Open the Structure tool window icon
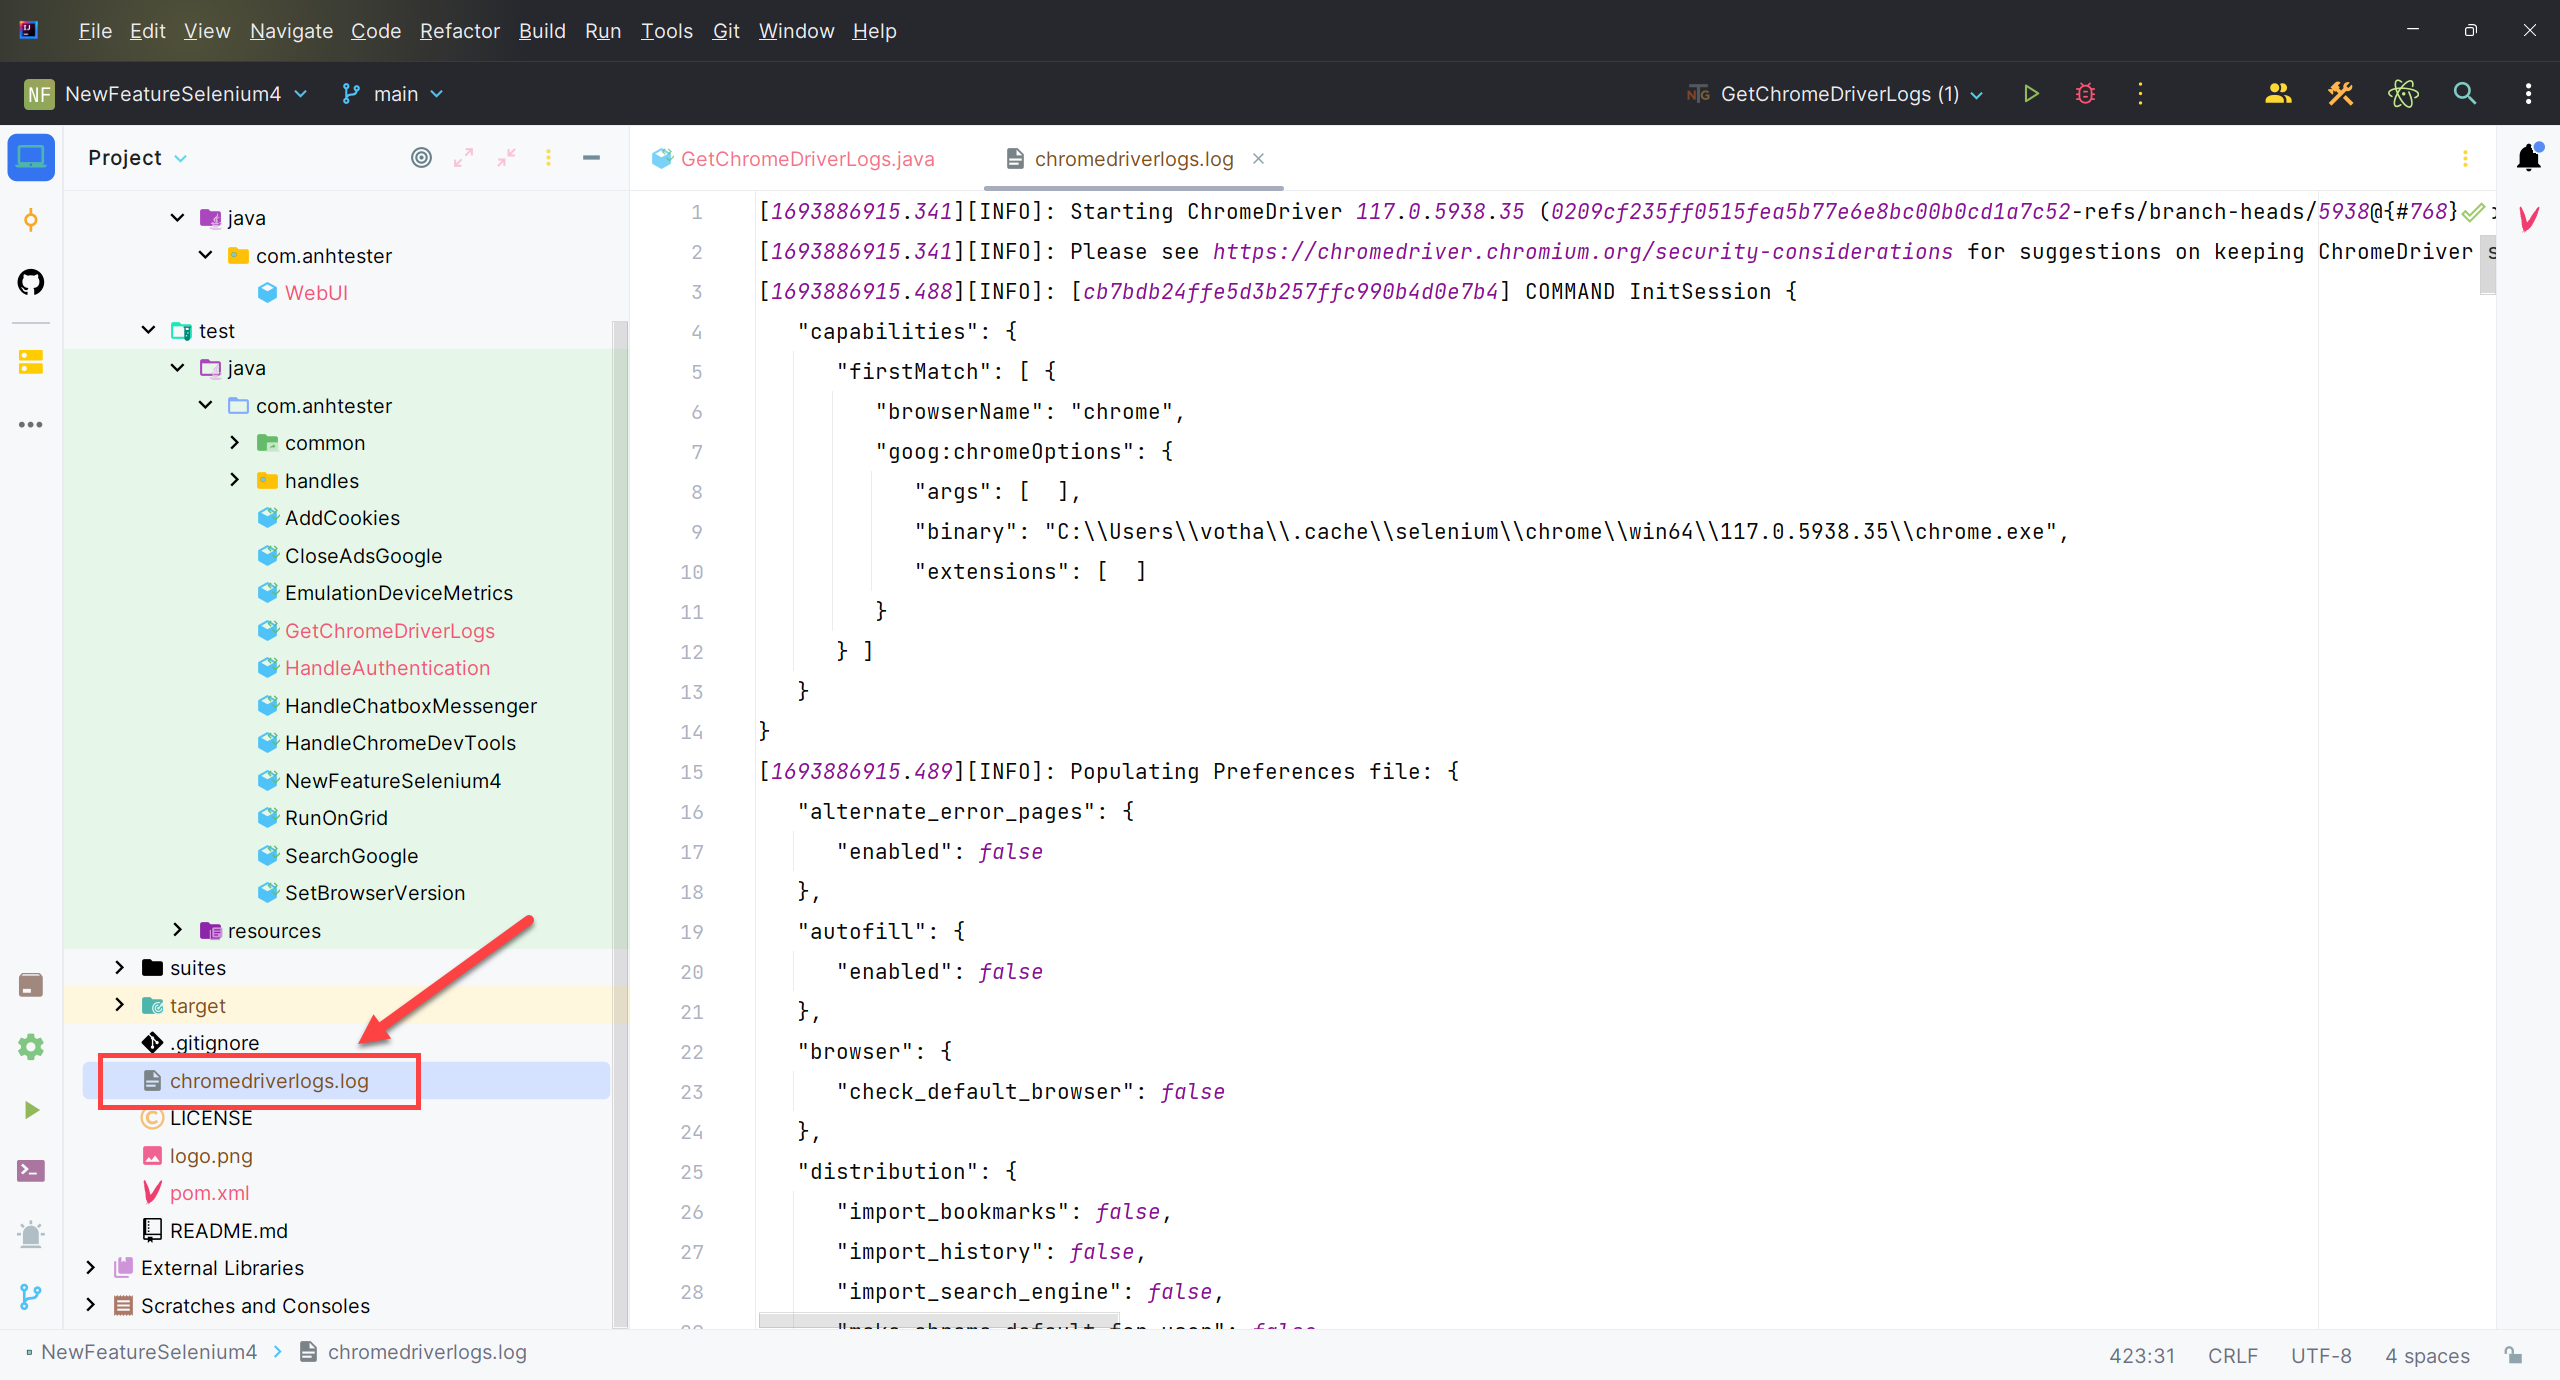 tap(31, 362)
